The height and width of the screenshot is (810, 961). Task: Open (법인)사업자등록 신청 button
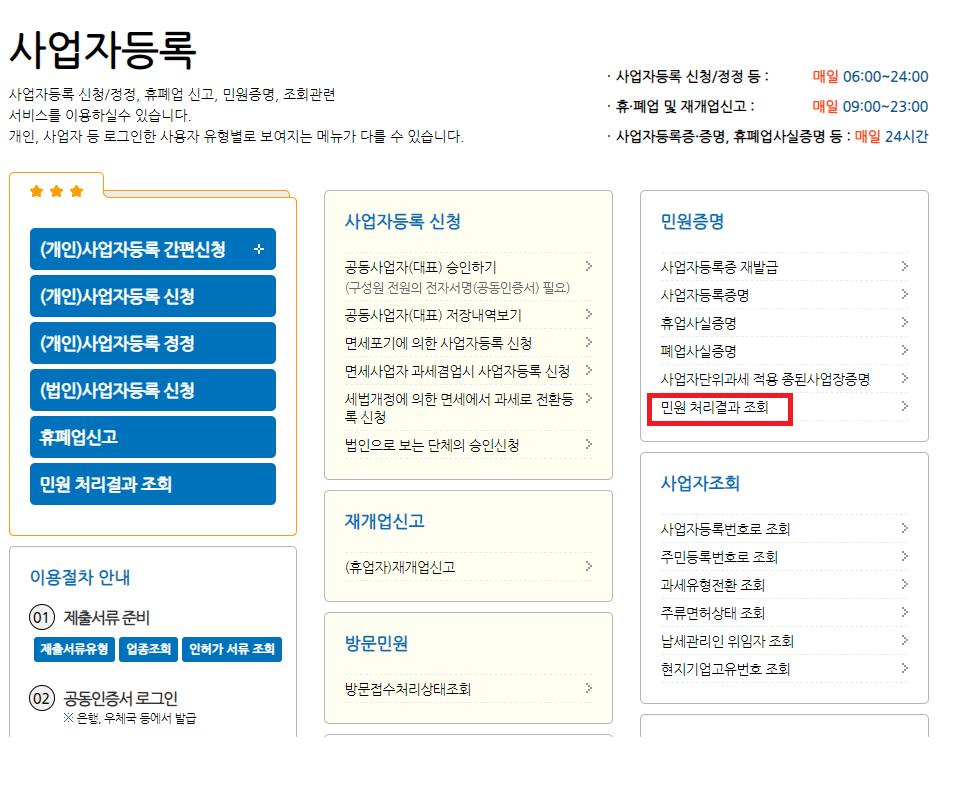click(x=153, y=390)
